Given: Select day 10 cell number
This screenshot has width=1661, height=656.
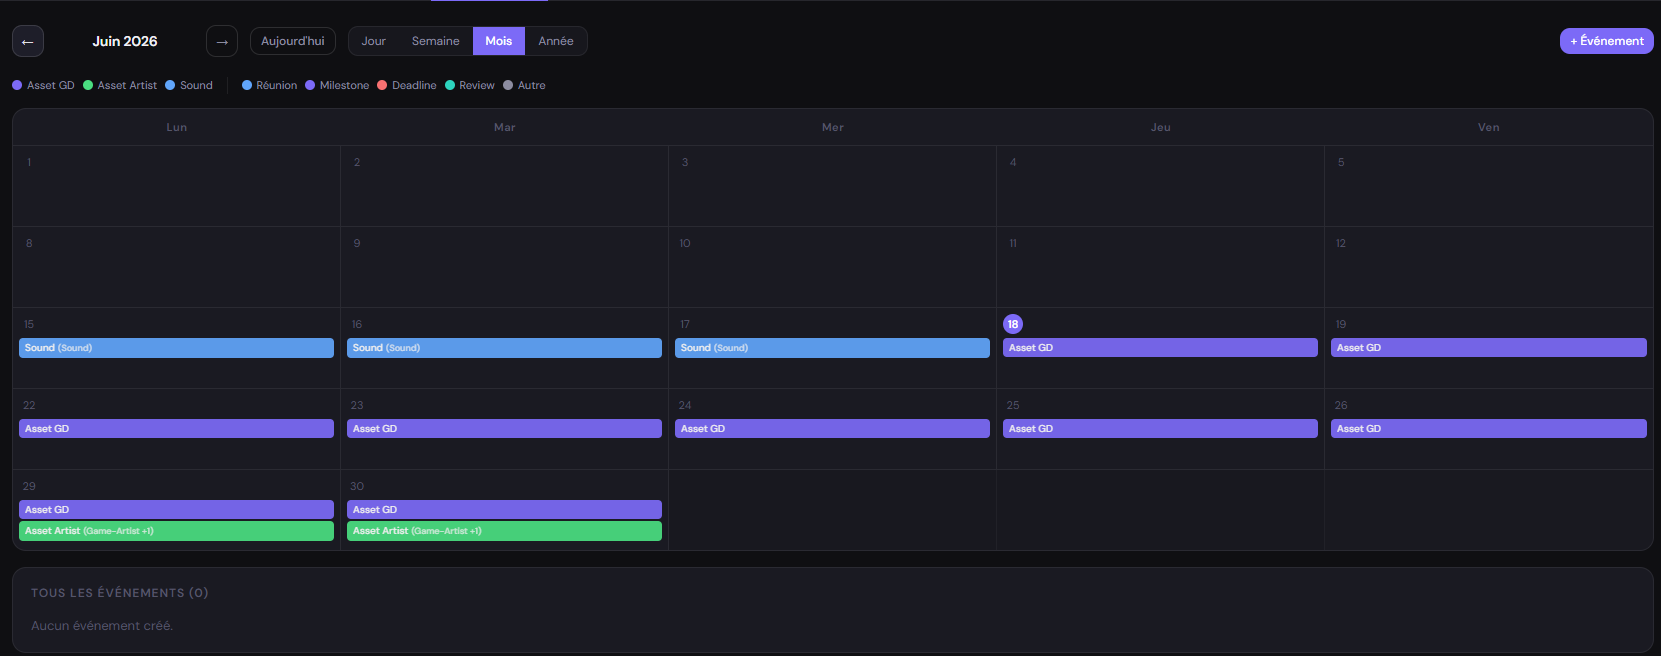Looking at the screenshot, I should pyautogui.click(x=685, y=243).
